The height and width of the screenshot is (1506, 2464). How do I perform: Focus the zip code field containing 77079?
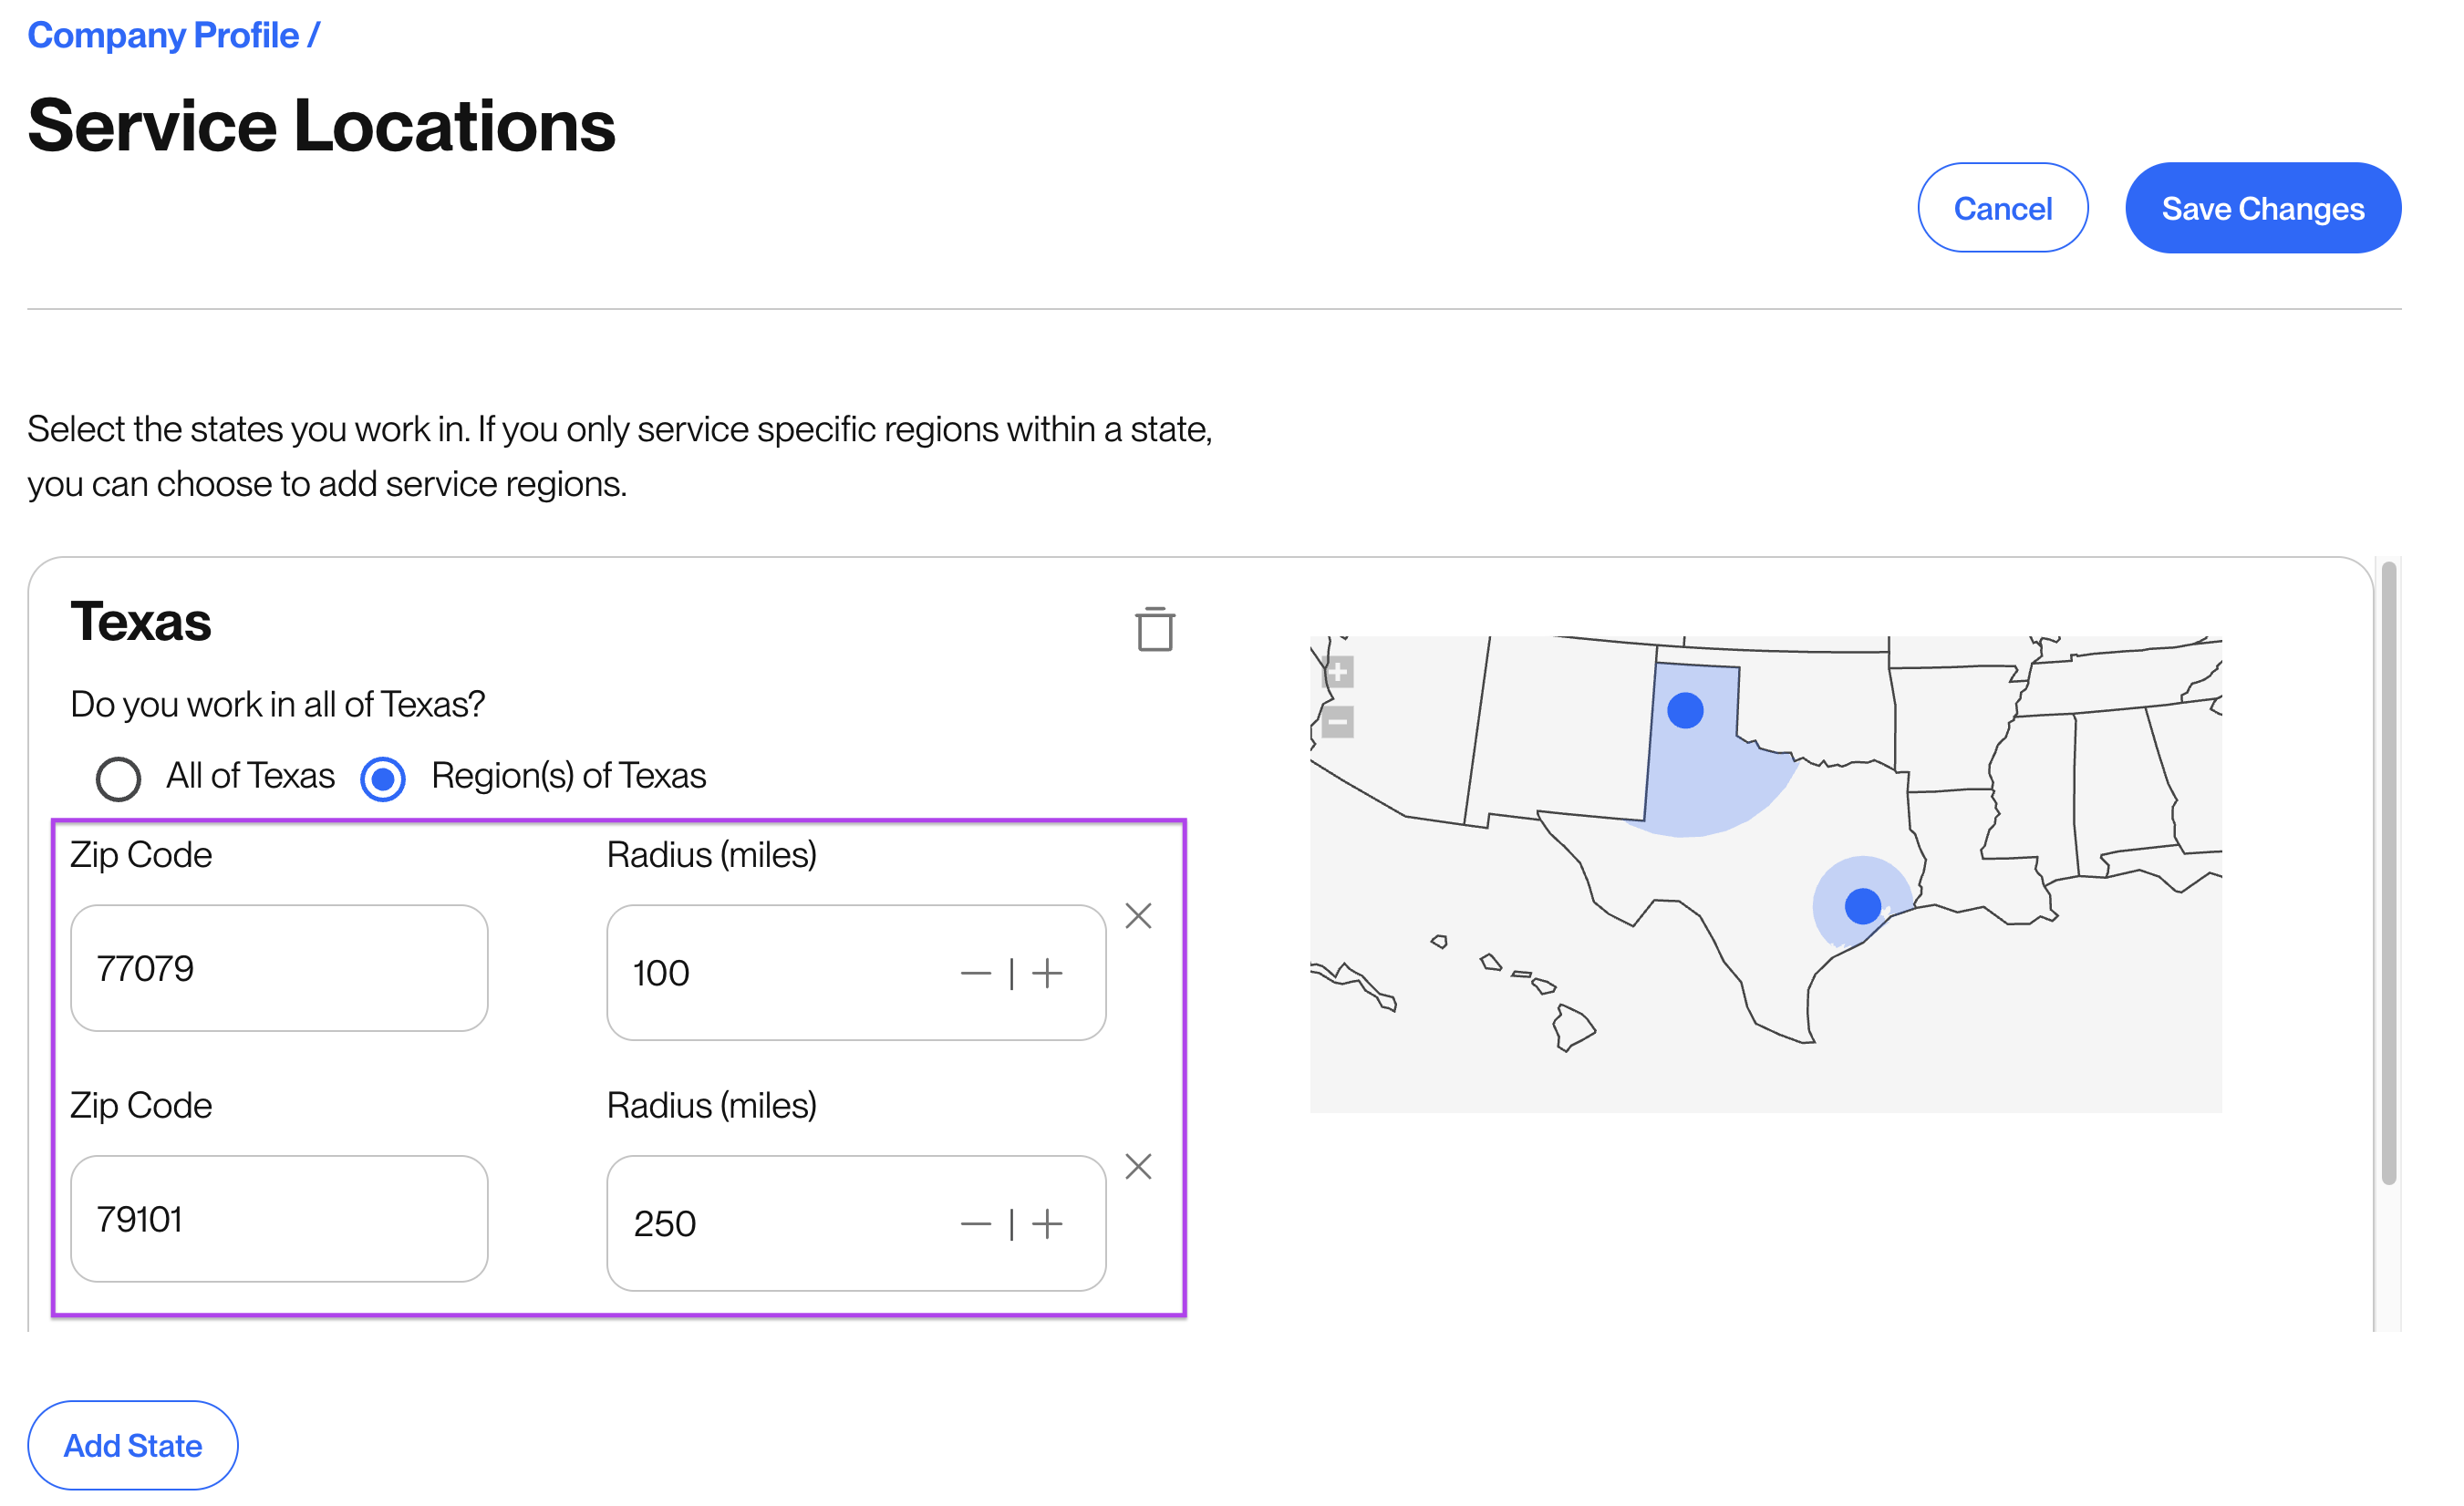[x=279, y=968]
